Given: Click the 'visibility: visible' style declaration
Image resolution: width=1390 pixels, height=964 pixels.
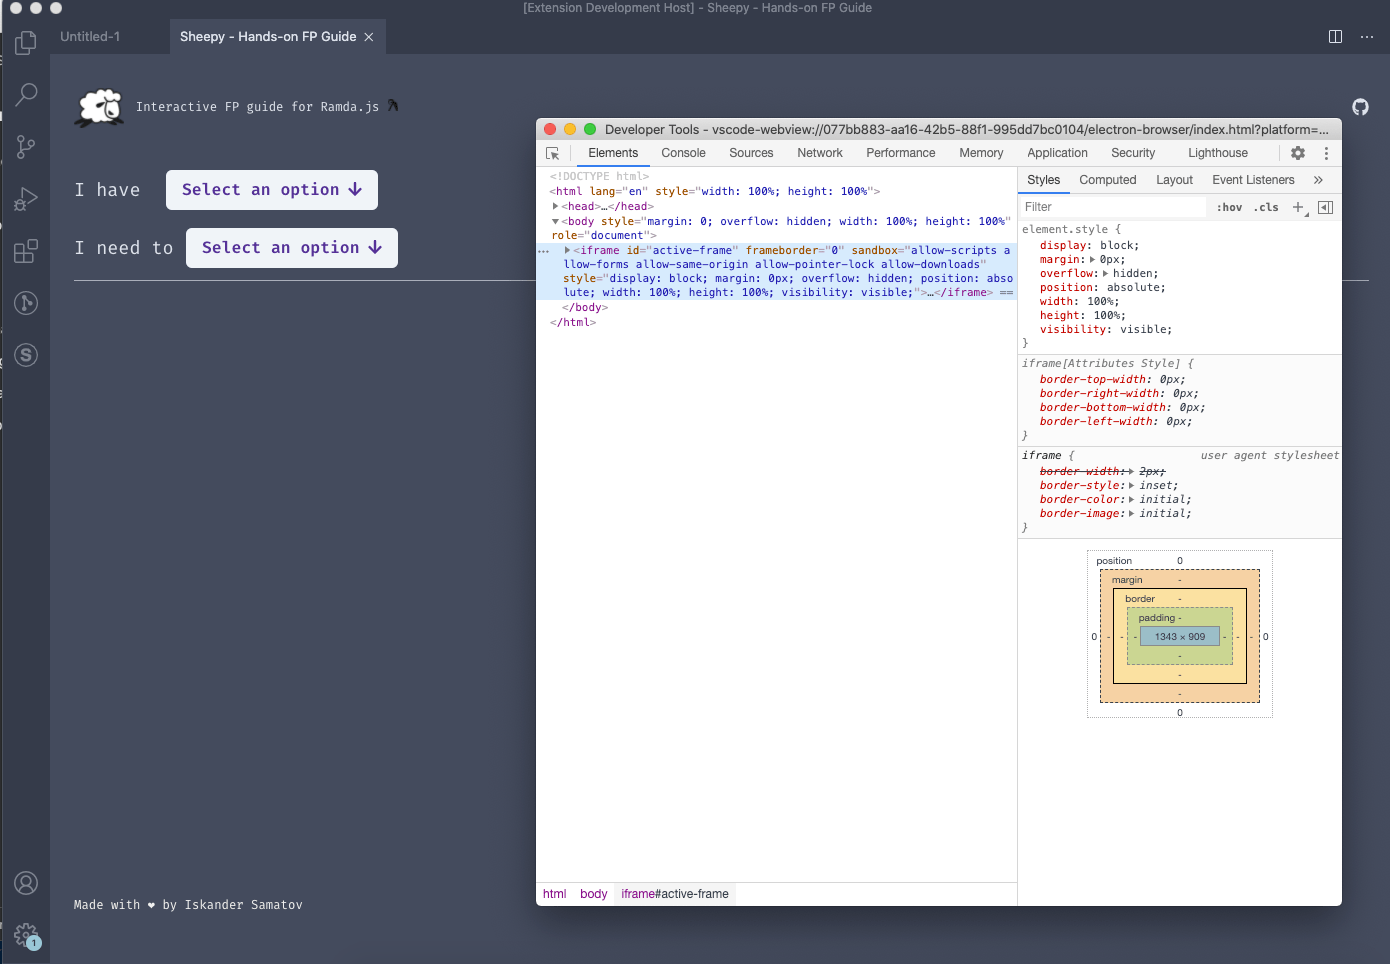Looking at the screenshot, I should click(1105, 329).
